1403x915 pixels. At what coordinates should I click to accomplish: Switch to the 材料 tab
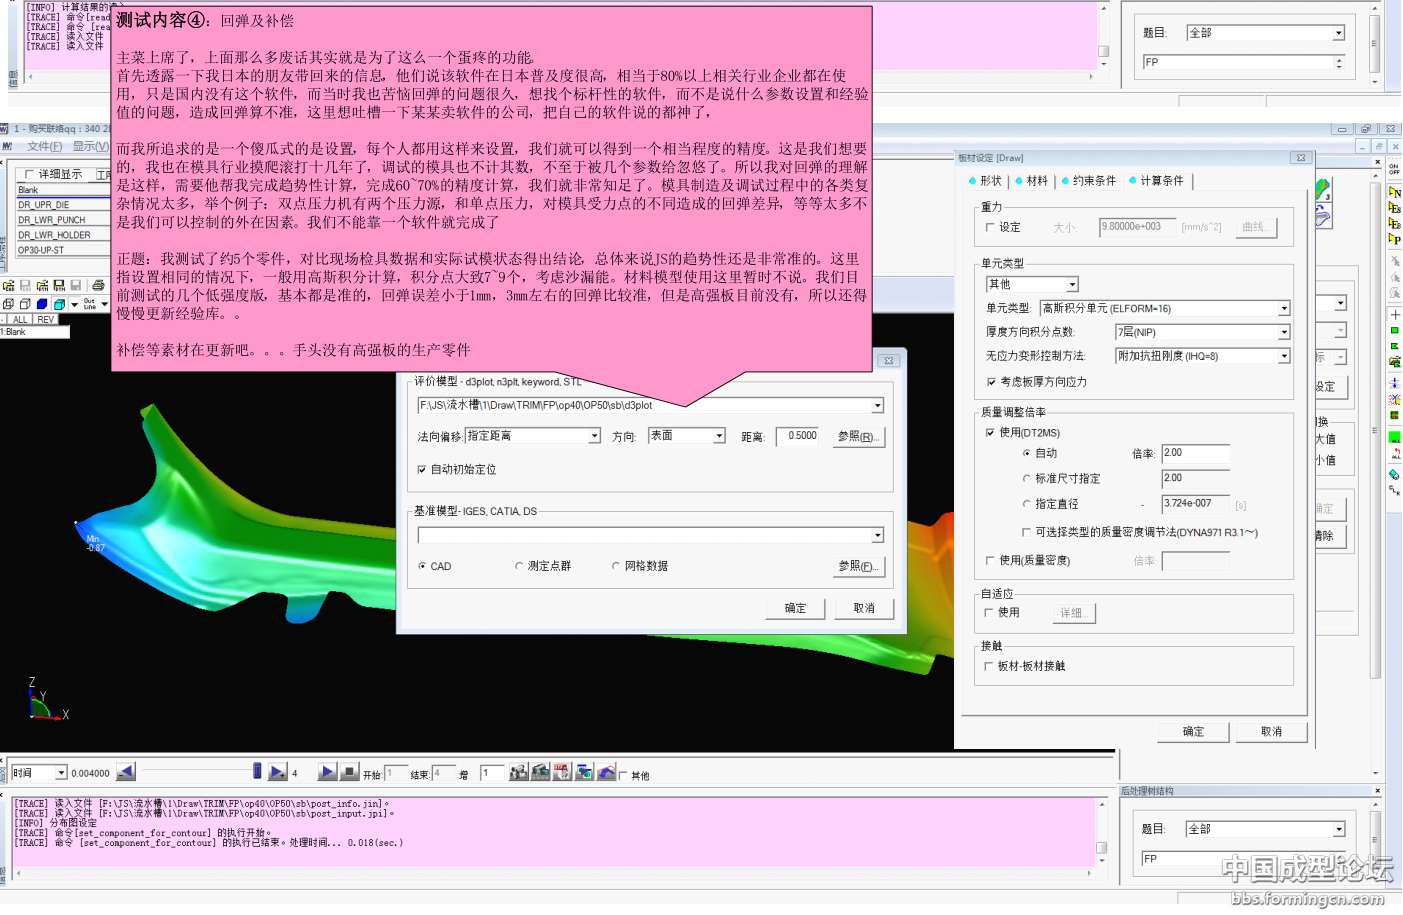[x=1036, y=181]
